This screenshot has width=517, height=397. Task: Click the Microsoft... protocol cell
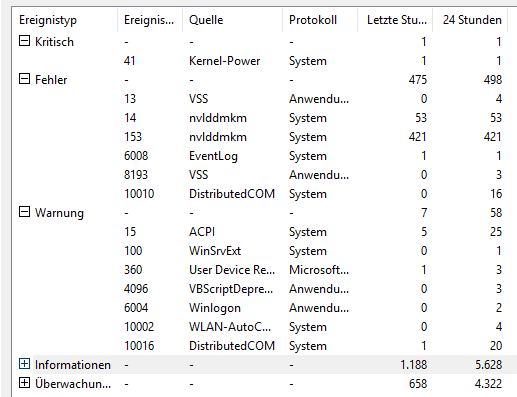[319, 270]
